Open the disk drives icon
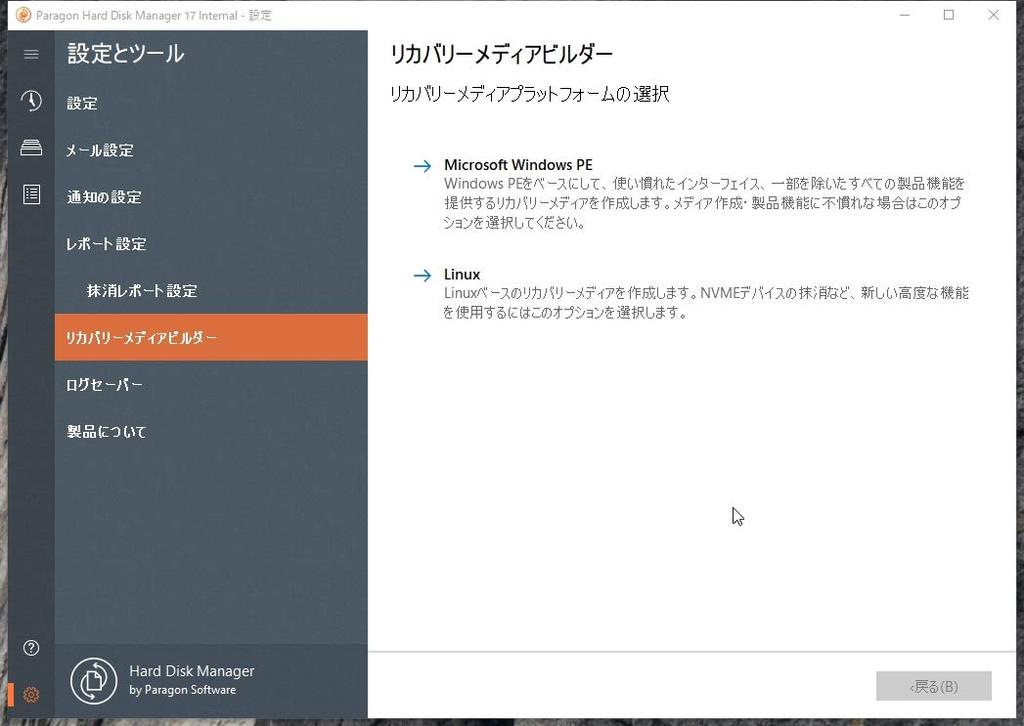1024x726 pixels. (x=31, y=148)
